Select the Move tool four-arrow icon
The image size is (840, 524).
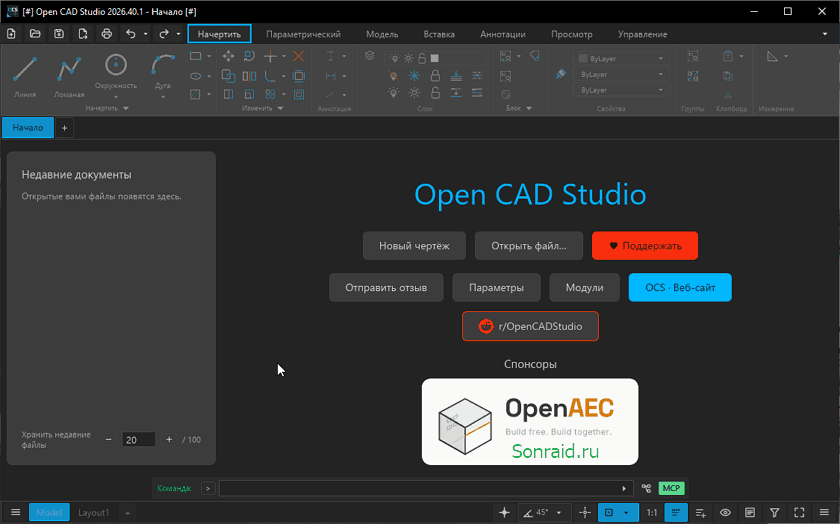pyautogui.click(x=228, y=56)
